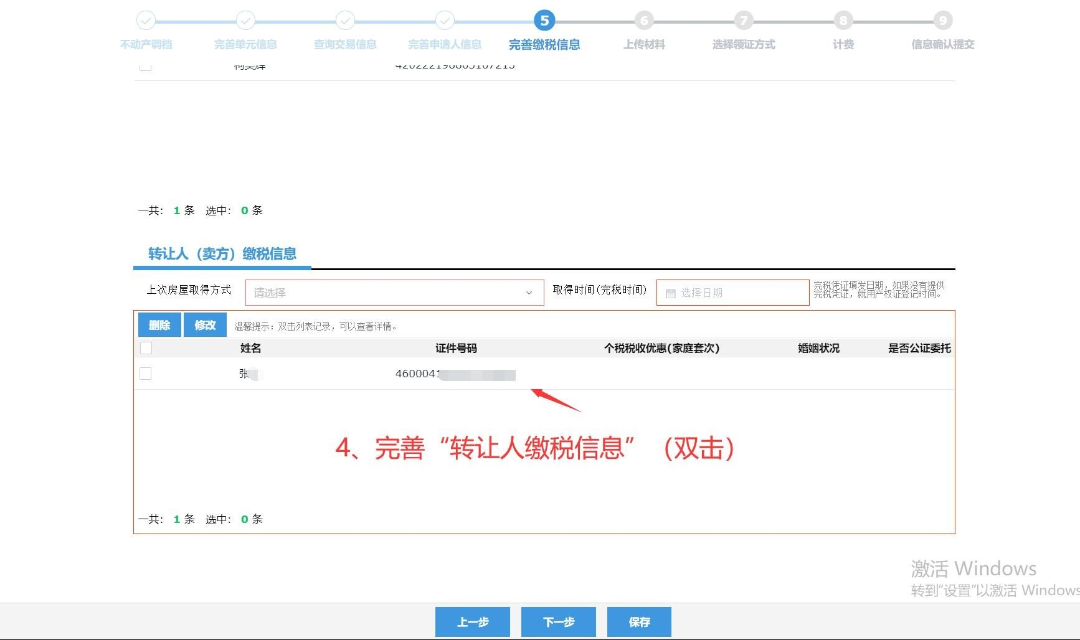Click the highlighted step 5 circle icon
The image size is (1080, 640).
click(544, 20)
